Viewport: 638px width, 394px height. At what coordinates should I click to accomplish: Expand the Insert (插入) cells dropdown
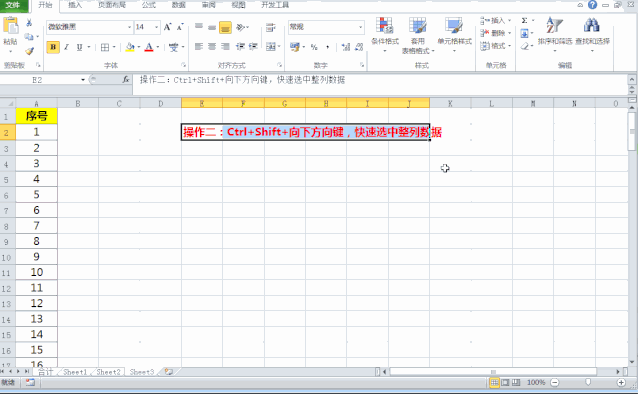pos(509,20)
